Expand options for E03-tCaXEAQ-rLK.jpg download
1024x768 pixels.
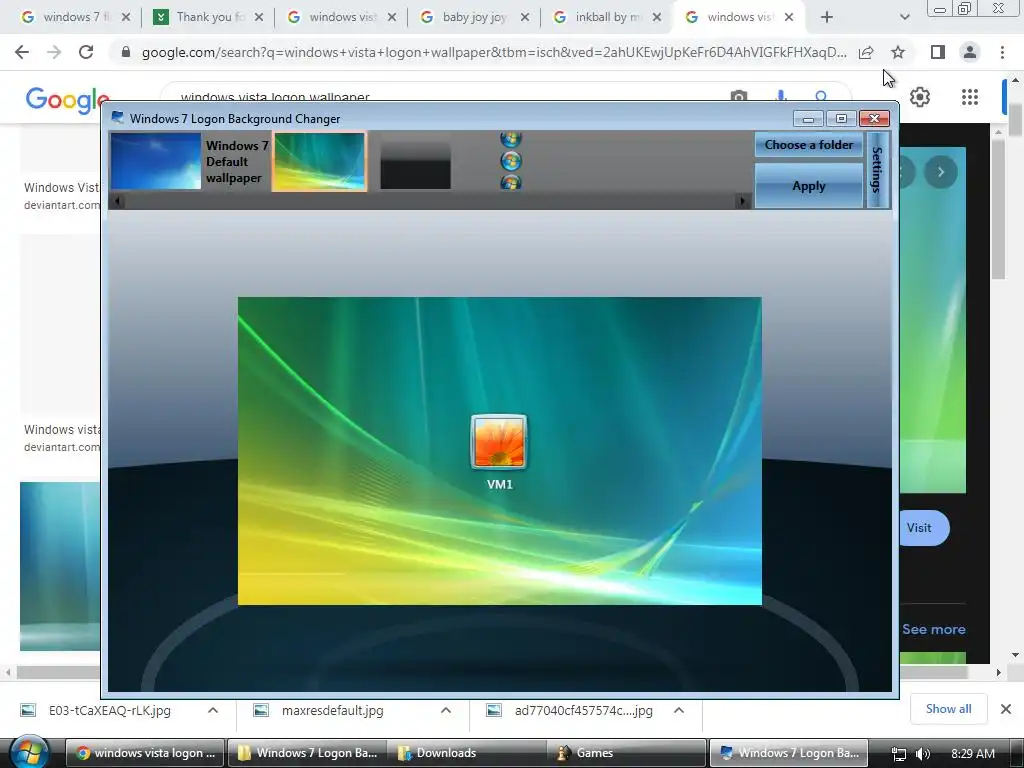coord(213,711)
